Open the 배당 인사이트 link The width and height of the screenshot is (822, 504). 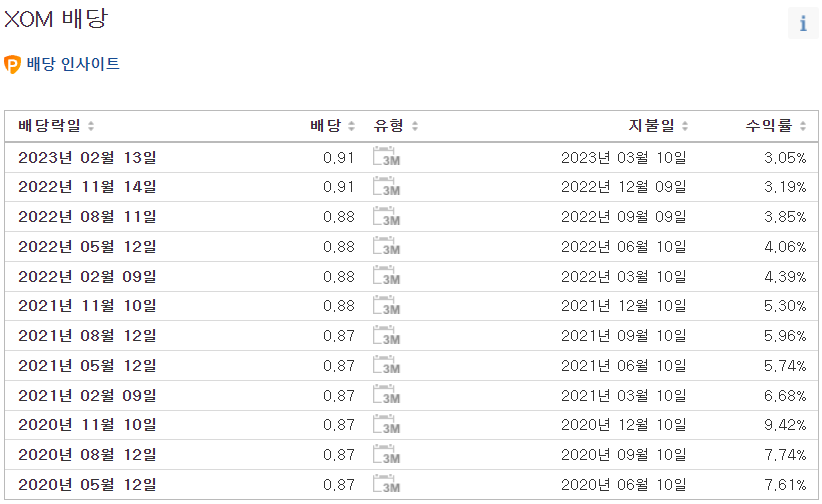[73, 64]
